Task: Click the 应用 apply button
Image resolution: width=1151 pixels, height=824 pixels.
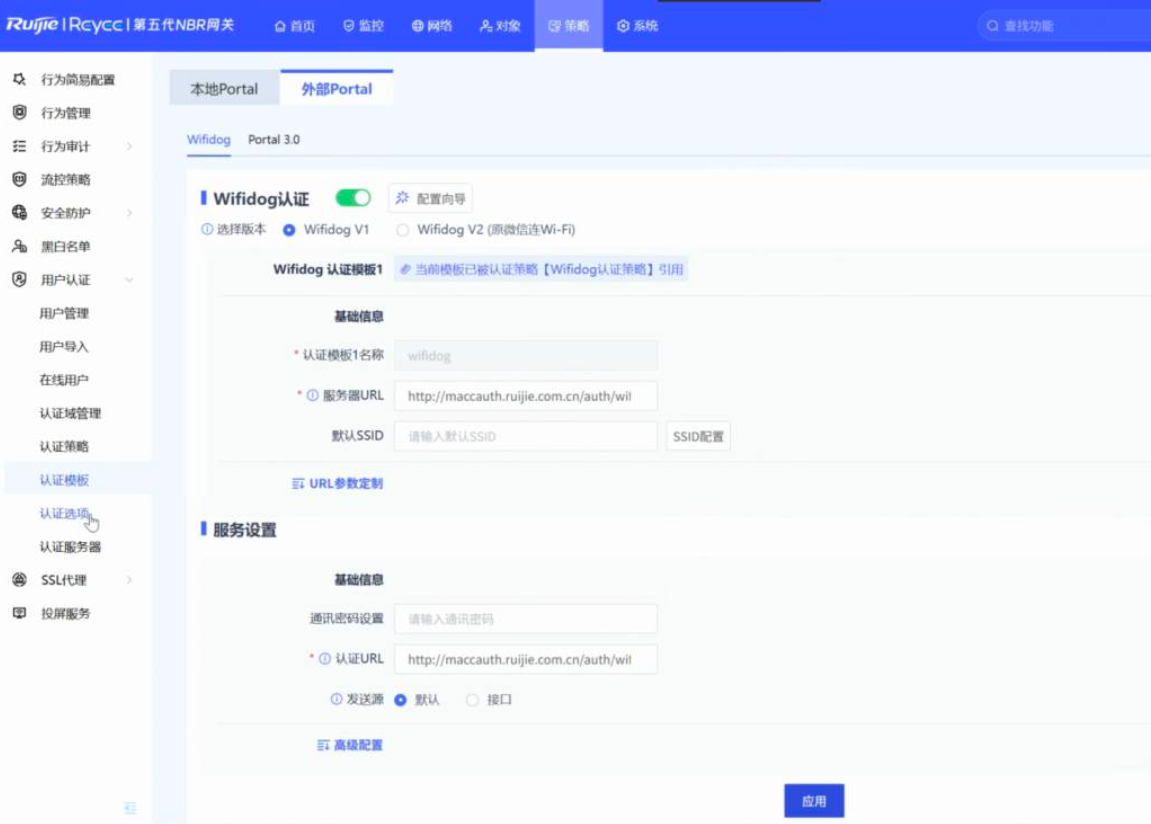Action: [813, 801]
